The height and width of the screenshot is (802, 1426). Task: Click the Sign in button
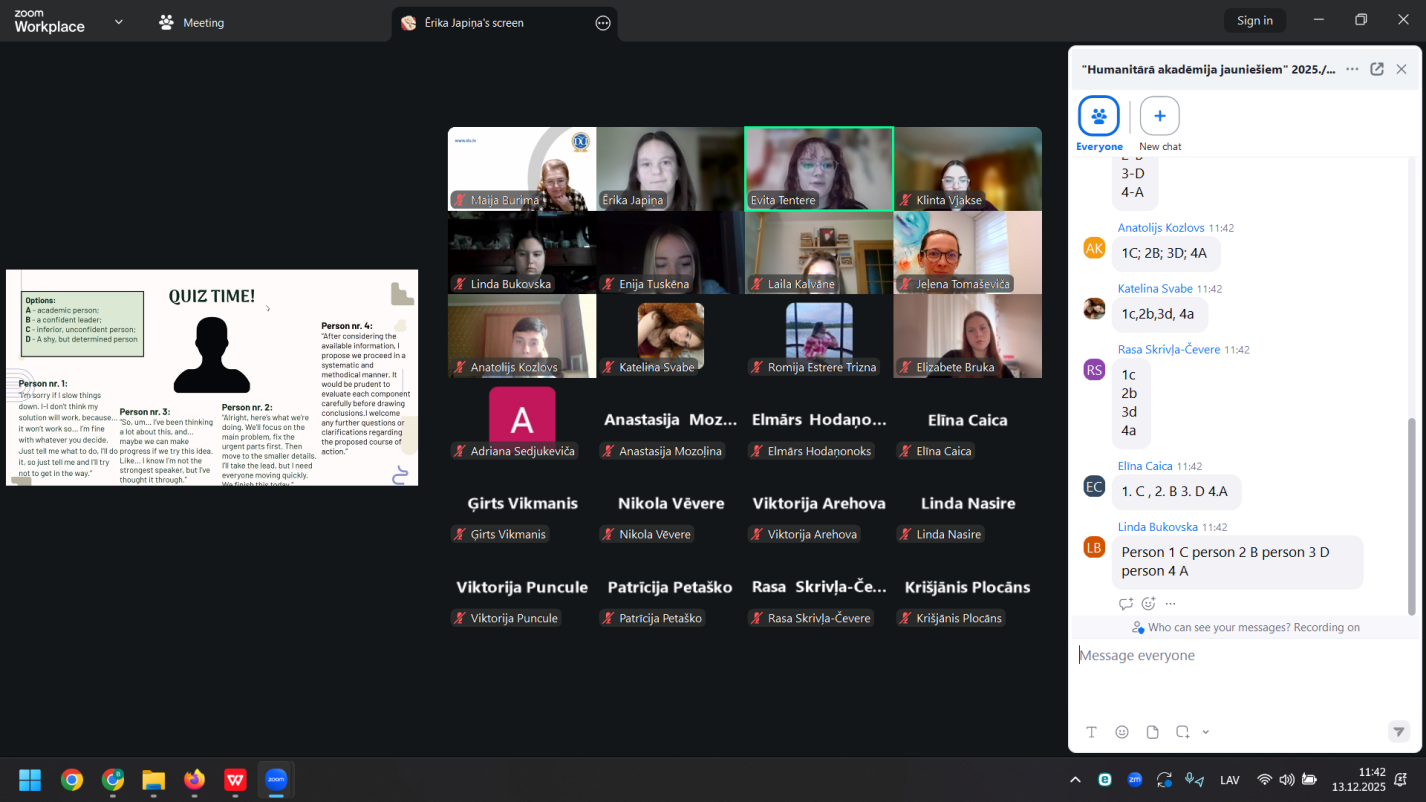pyautogui.click(x=1254, y=21)
